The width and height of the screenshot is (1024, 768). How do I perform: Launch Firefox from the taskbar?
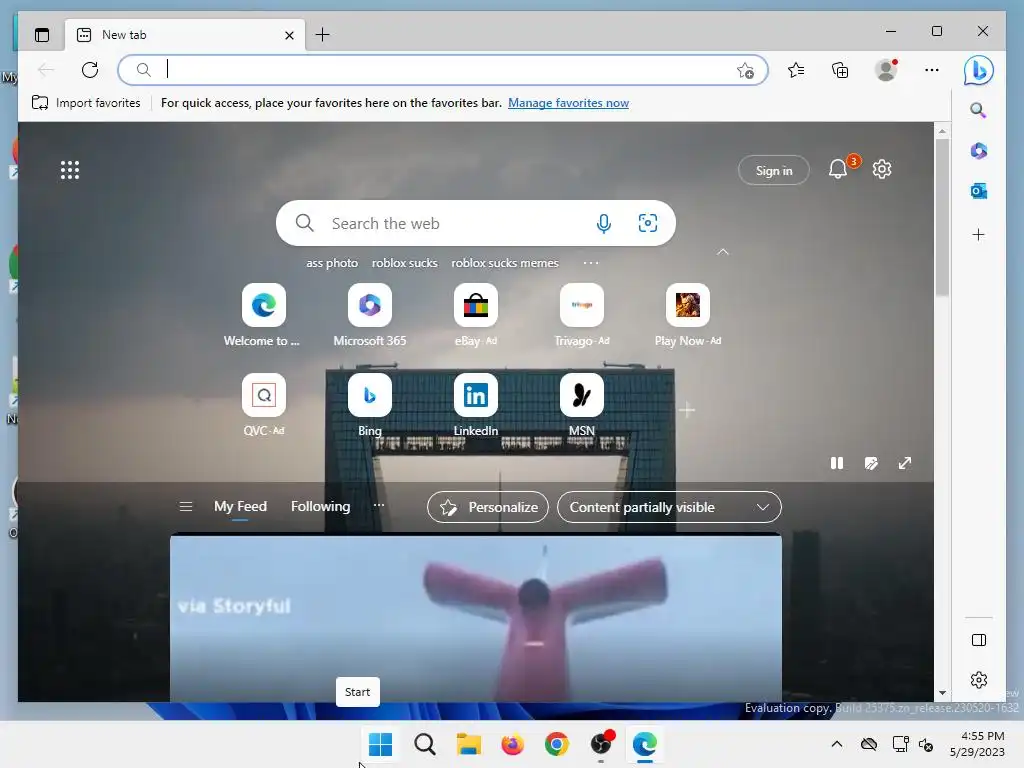pyautogui.click(x=513, y=744)
